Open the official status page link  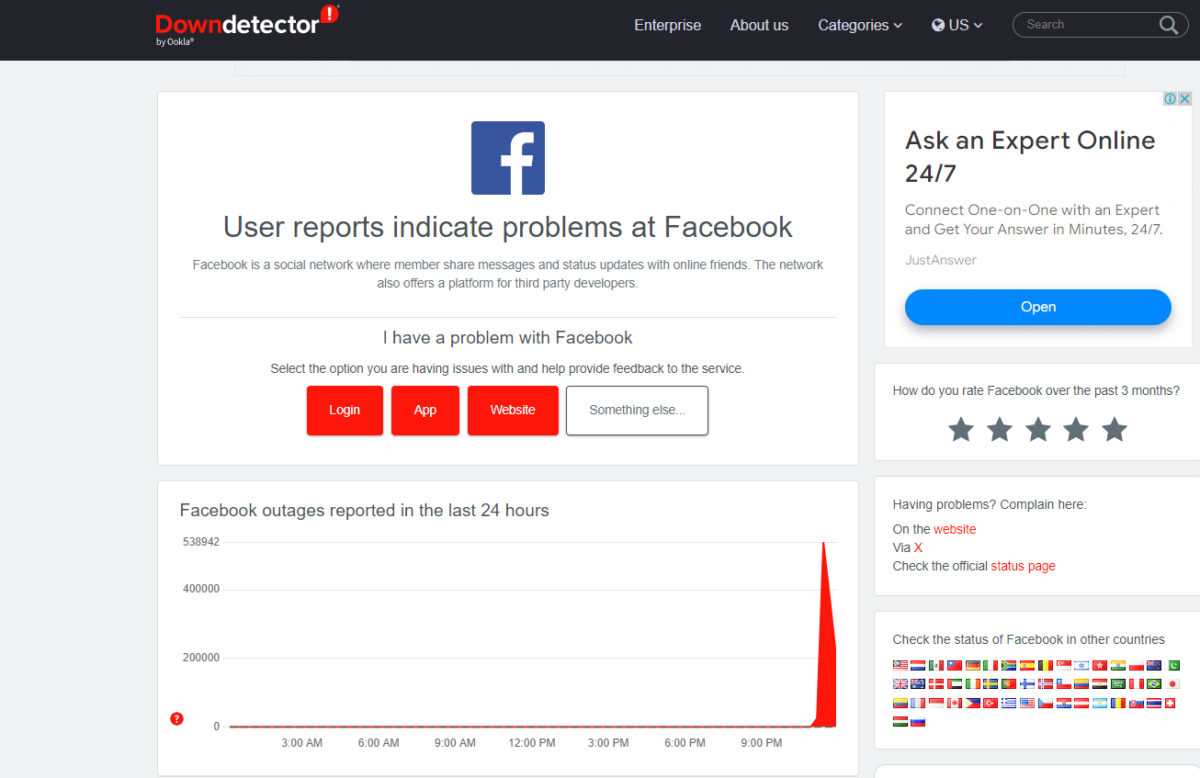coord(1023,566)
